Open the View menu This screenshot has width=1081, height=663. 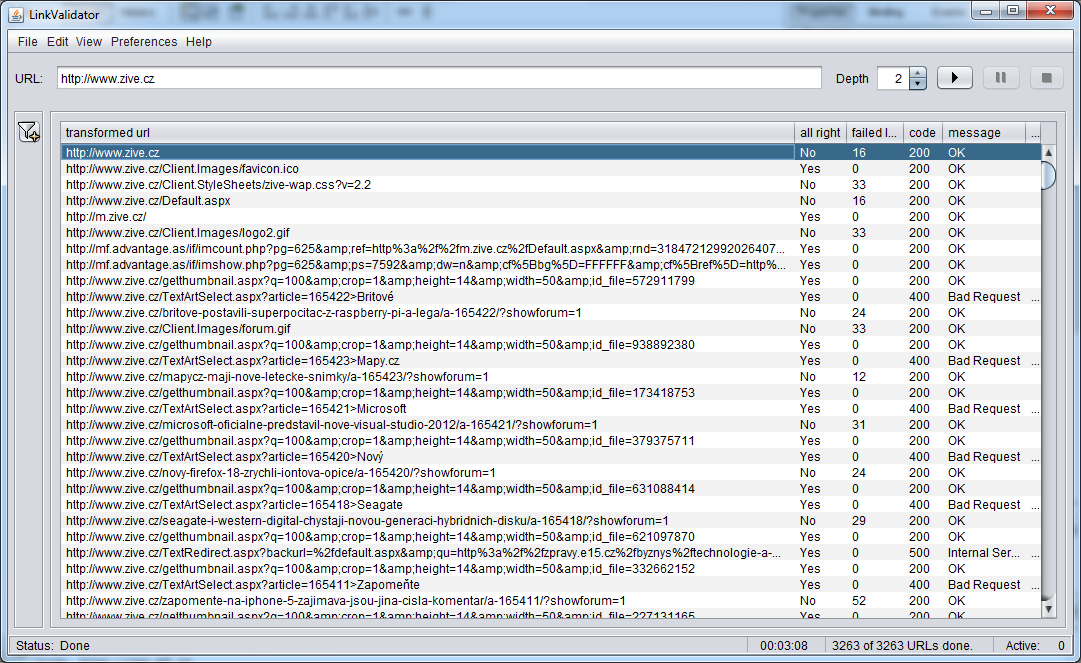[88, 42]
